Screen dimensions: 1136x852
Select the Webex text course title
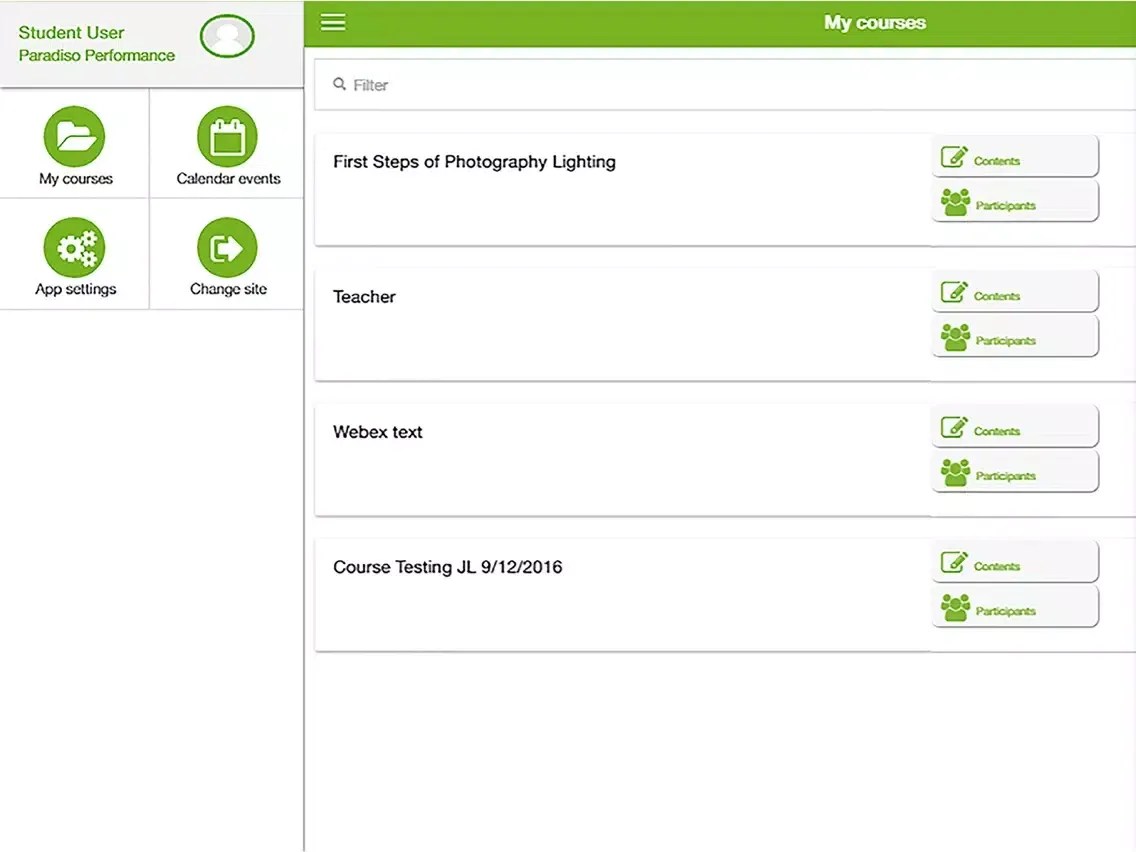377,432
